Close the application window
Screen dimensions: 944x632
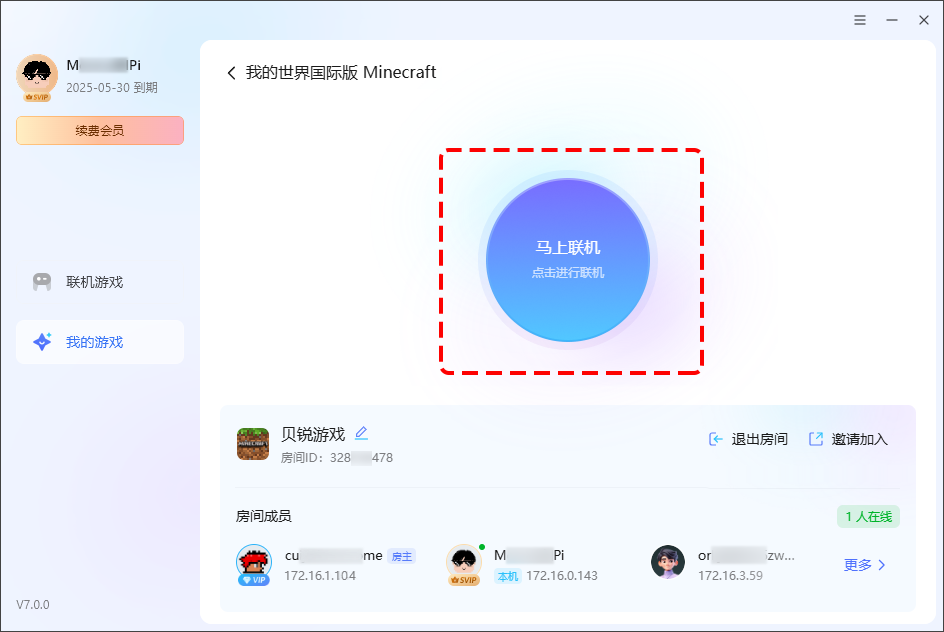pyautogui.click(x=924, y=20)
